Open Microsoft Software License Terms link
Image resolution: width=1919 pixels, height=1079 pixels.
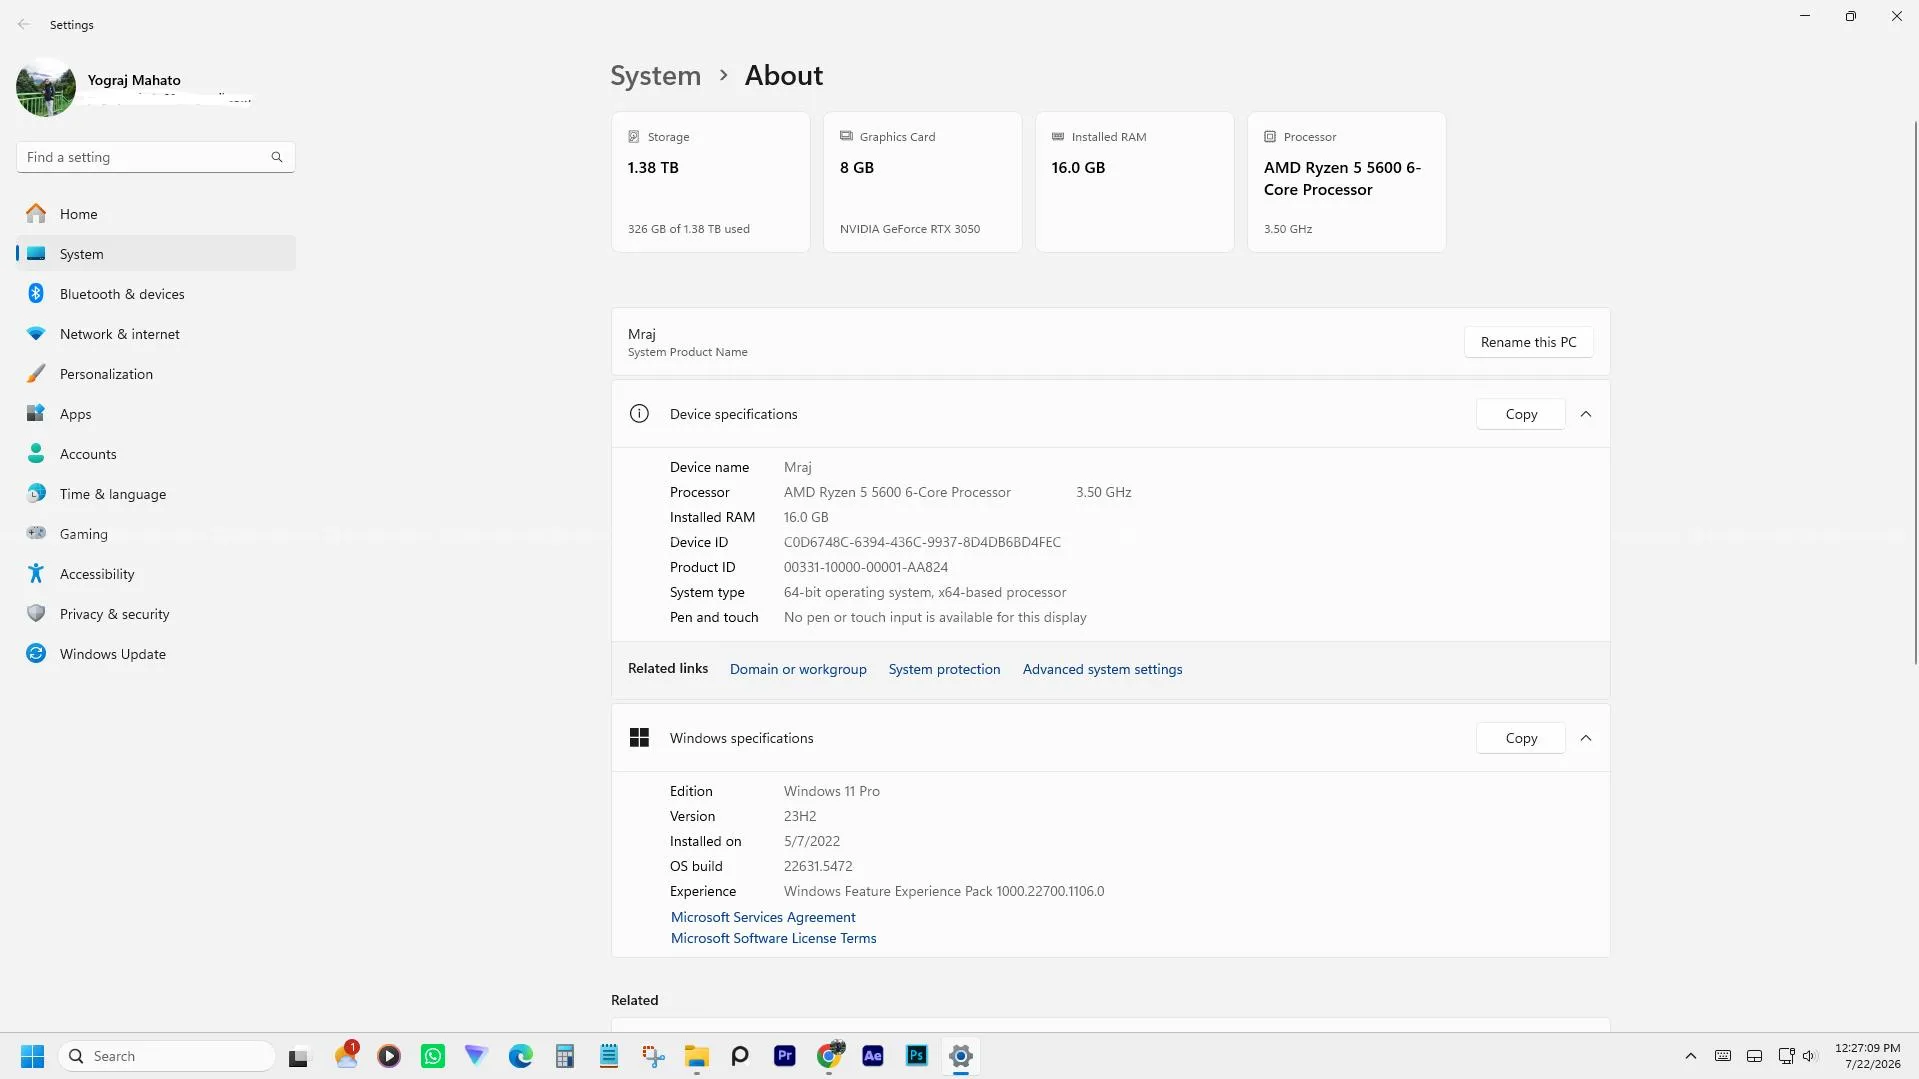pos(773,938)
